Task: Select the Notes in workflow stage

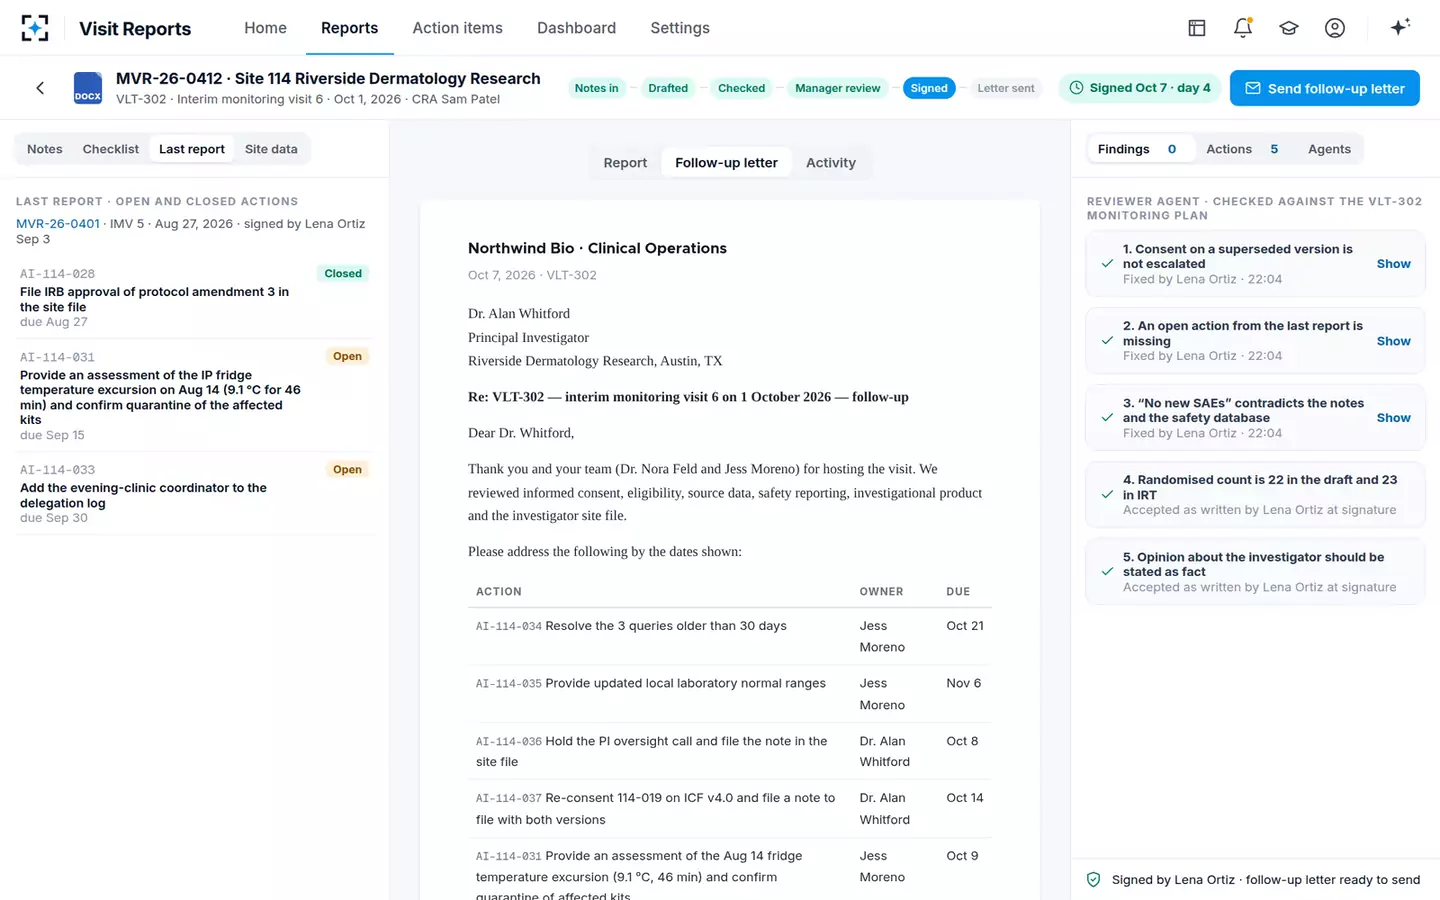Action: click(x=596, y=88)
